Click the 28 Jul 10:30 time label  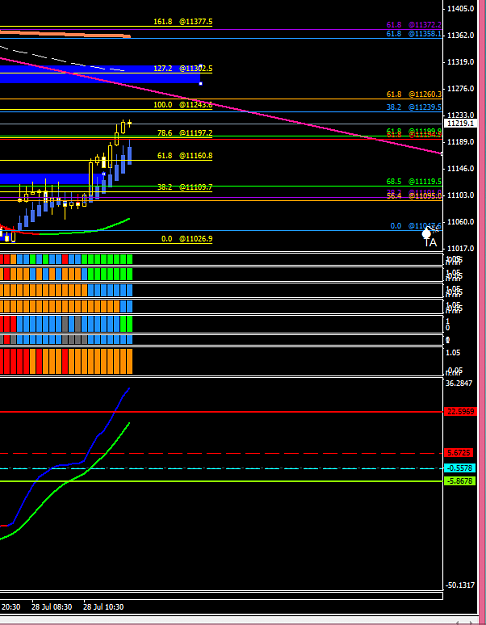pos(103,607)
